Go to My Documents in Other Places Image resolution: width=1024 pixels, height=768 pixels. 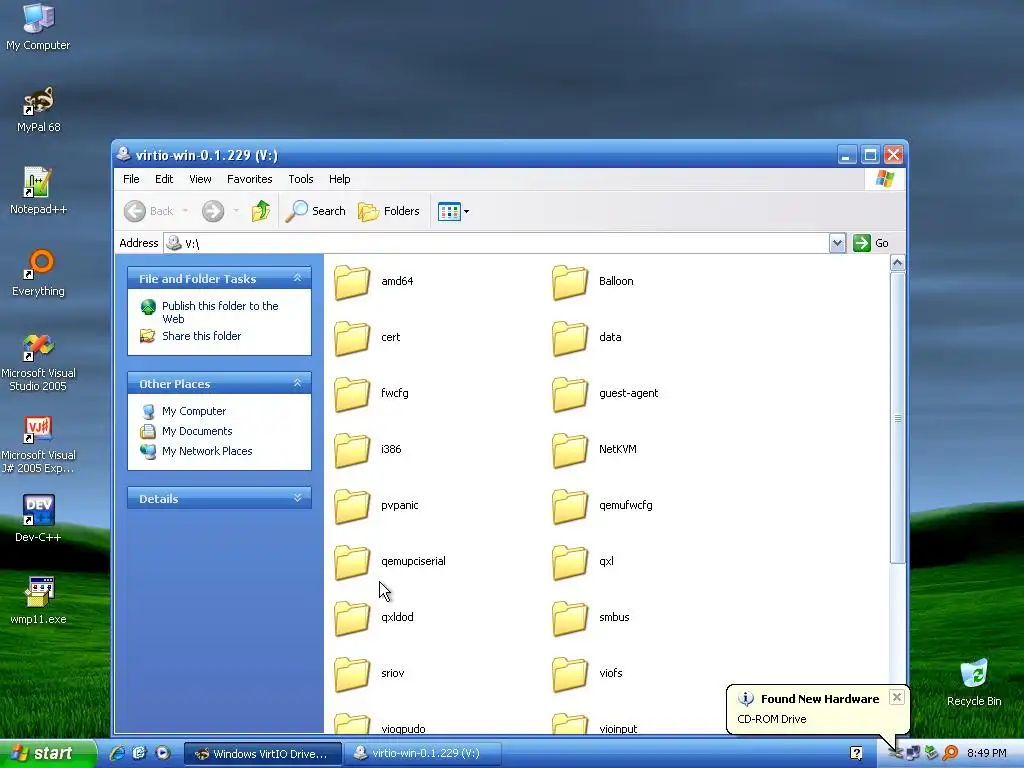(x=197, y=431)
